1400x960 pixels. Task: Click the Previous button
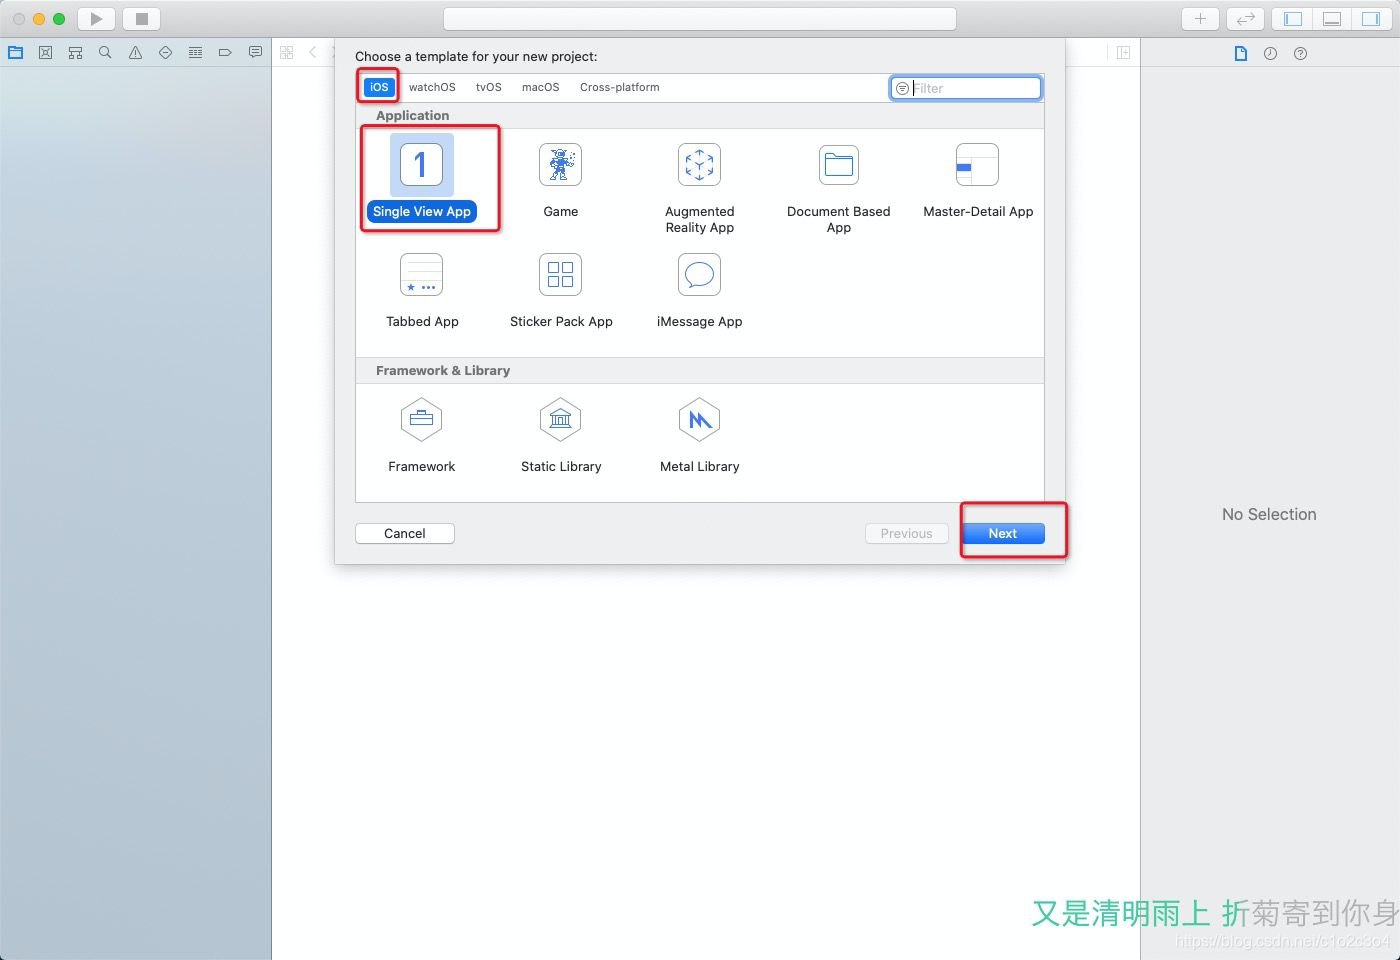(907, 534)
